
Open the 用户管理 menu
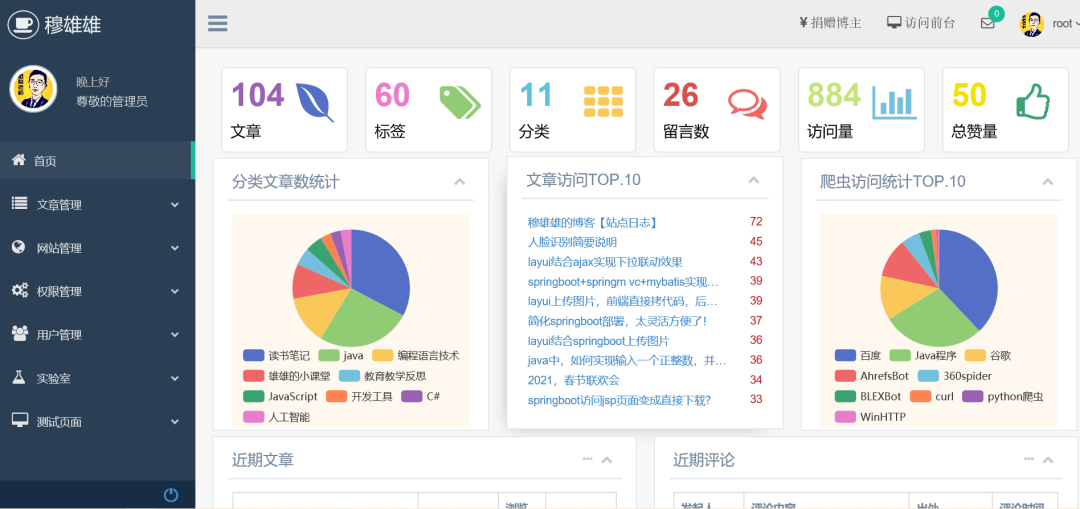(x=98, y=335)
